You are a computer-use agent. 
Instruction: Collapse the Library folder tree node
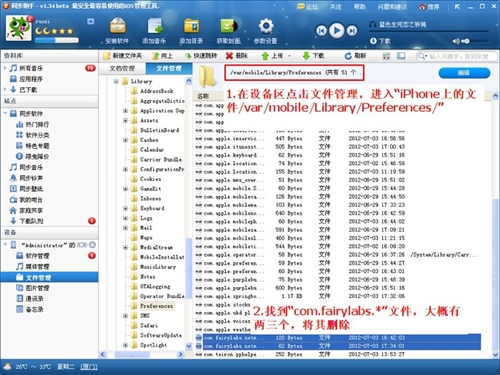pyautogui.click(x=116, y=81)
